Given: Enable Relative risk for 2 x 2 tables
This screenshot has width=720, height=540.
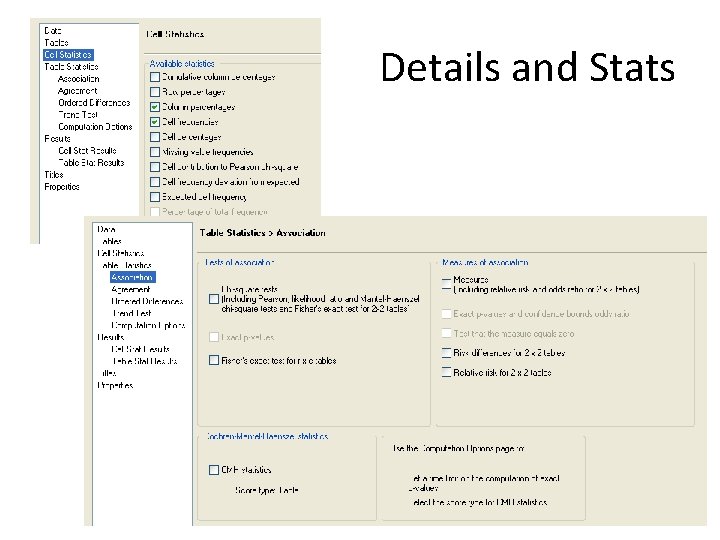Looking at the screenshot, I should pos(446,372).
